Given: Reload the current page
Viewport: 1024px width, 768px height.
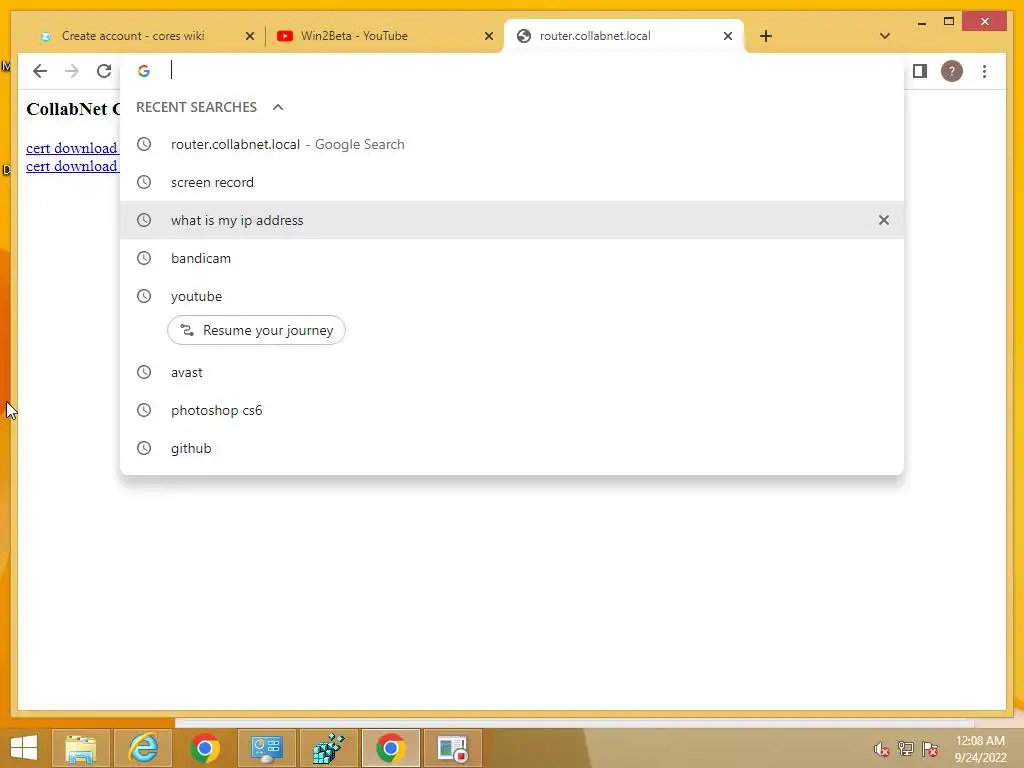Looking at the screenshot, I should [104, 71].
